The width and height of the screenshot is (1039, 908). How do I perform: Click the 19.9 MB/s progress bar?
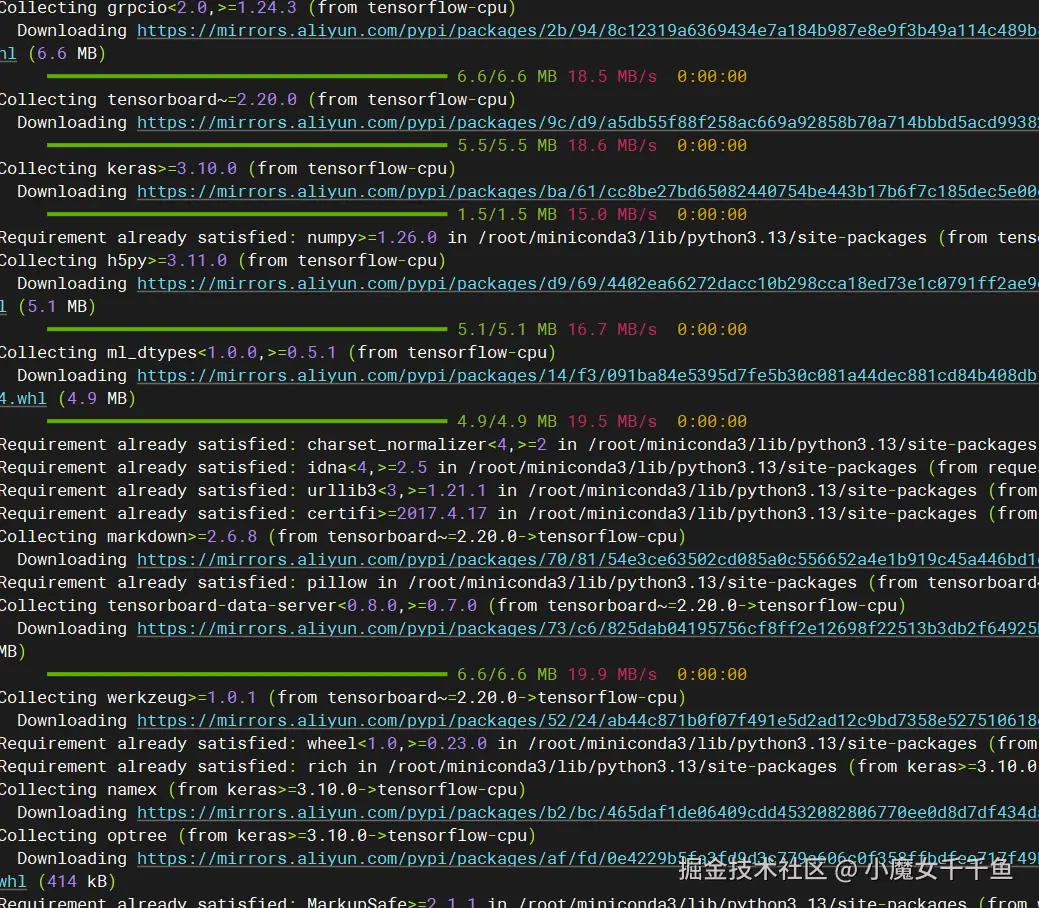247,675
